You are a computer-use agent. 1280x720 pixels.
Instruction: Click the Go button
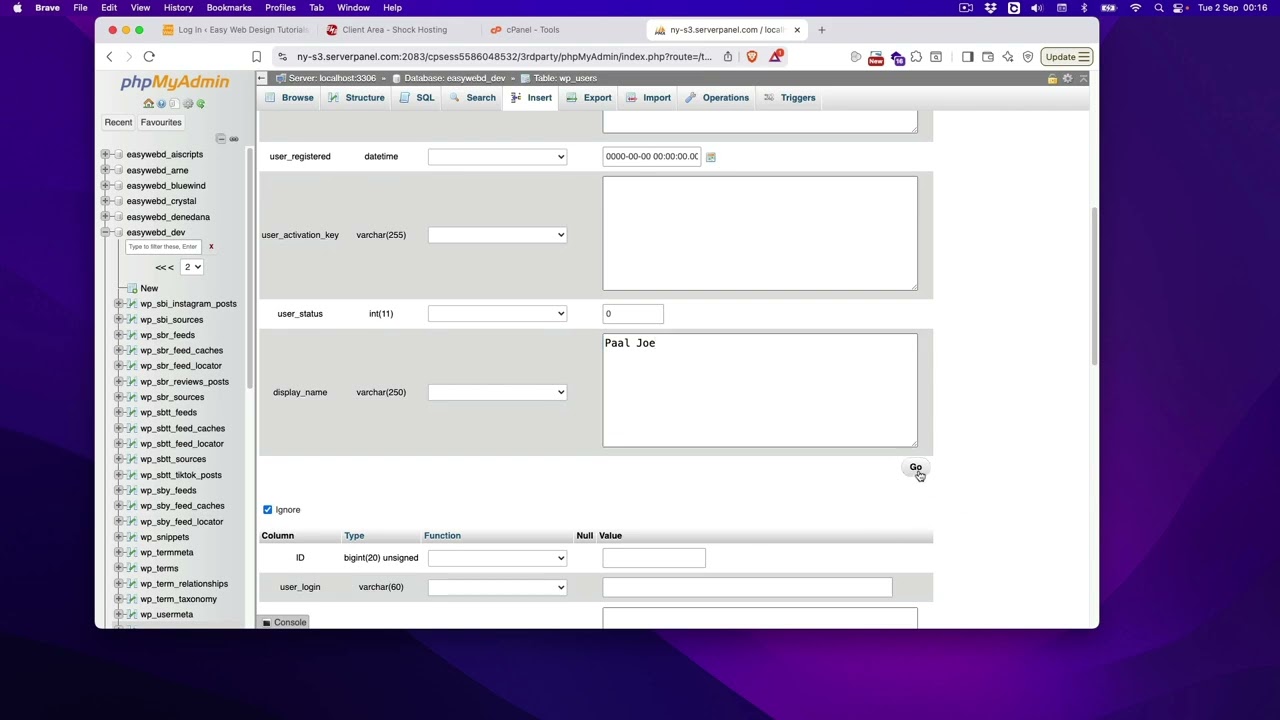(915, 467)
